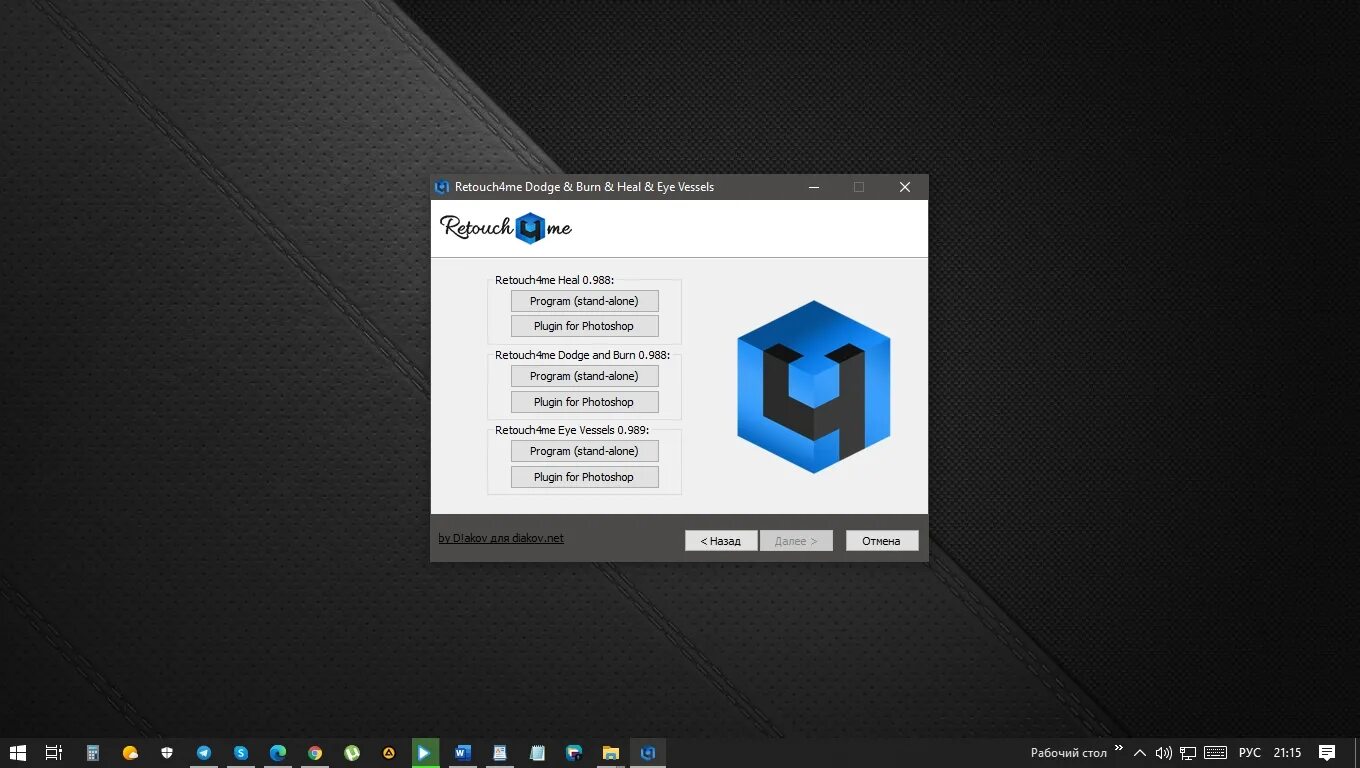Image resolution: width=1360 pixels, height=768 pixels.
Task: Choose Eye Vessels Program (stand-alone) option
Action: pos(584,451)
